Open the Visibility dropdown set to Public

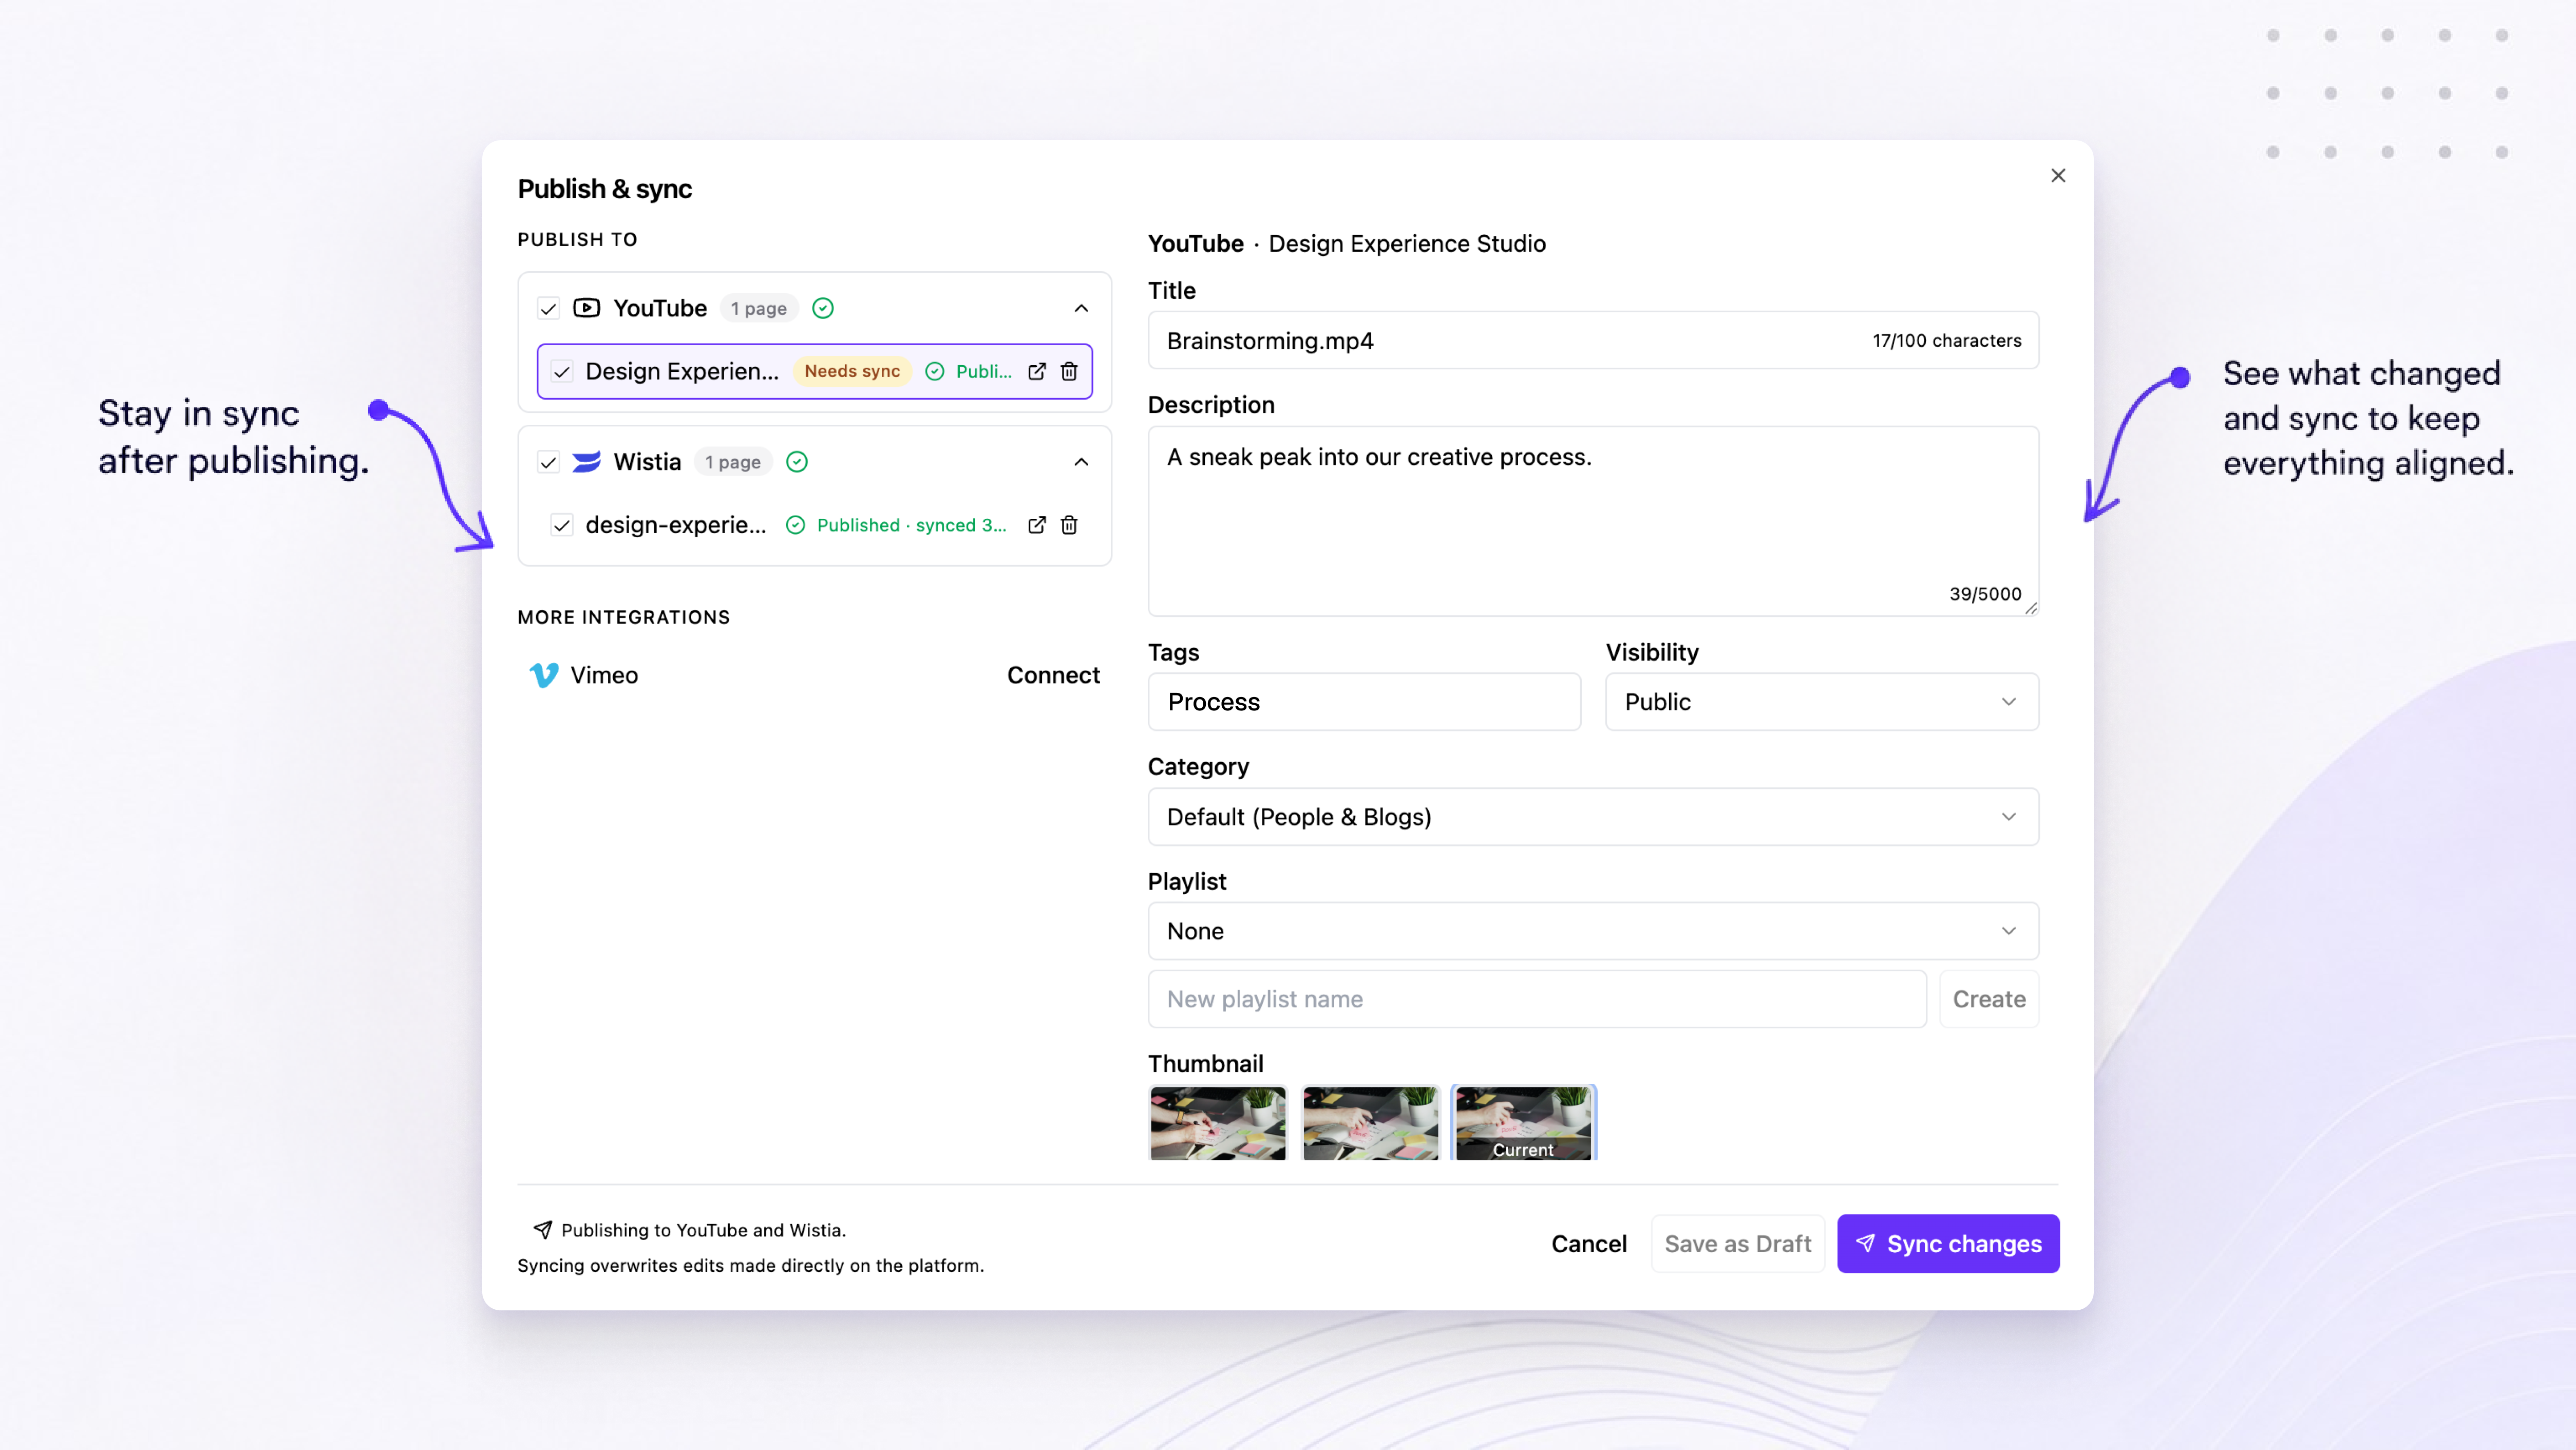1822,702
